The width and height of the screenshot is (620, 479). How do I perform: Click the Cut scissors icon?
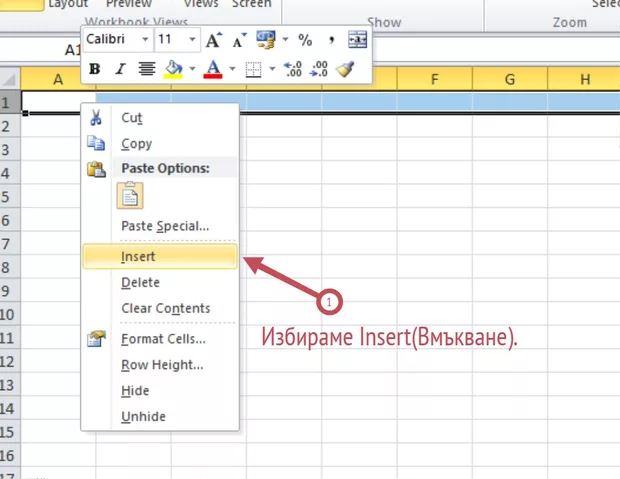point(96,118)
